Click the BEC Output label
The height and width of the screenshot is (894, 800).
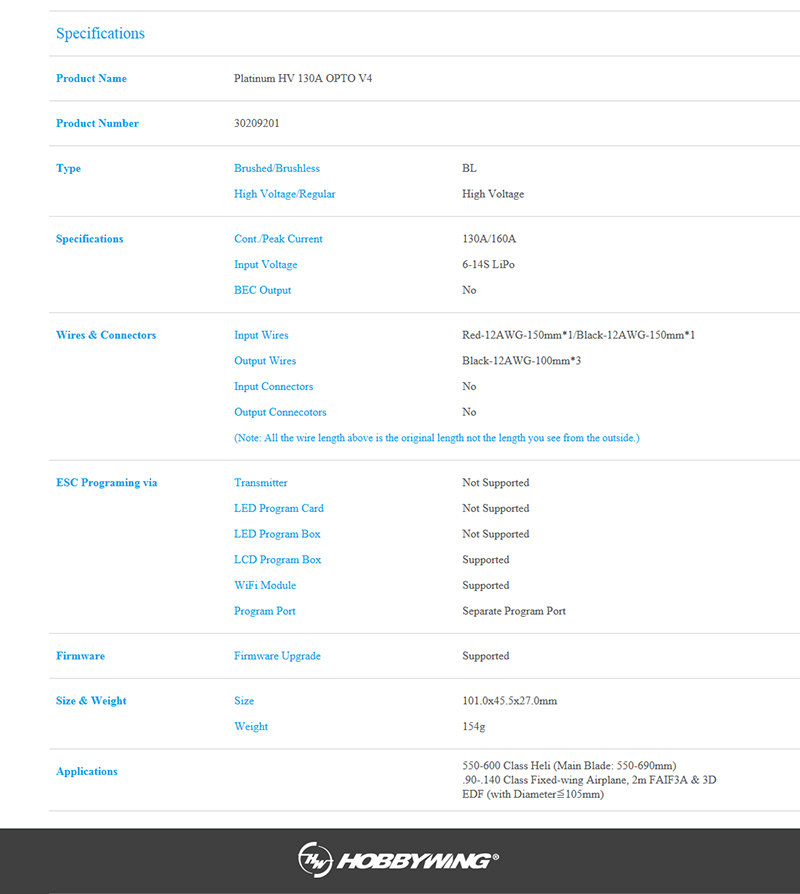pos(262,290)
